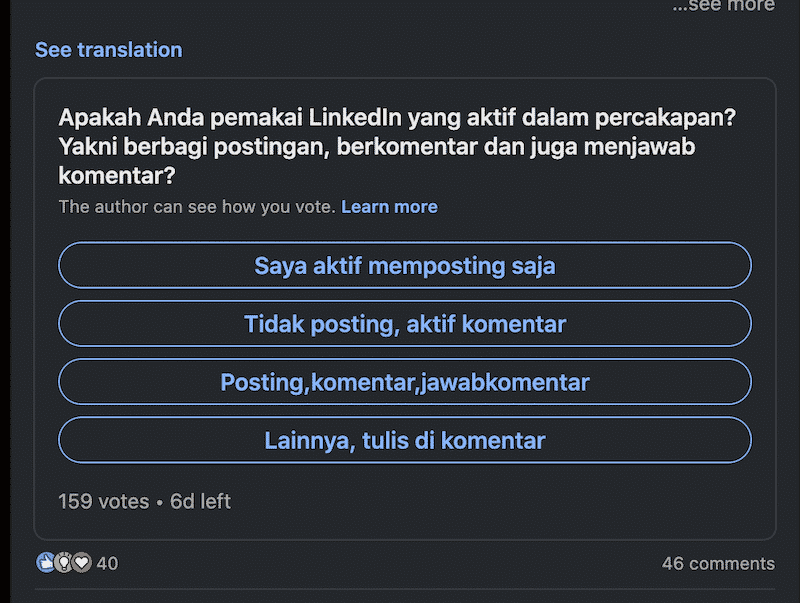
Task: Click the blue Like reaction icon
Action: [45, 563]
